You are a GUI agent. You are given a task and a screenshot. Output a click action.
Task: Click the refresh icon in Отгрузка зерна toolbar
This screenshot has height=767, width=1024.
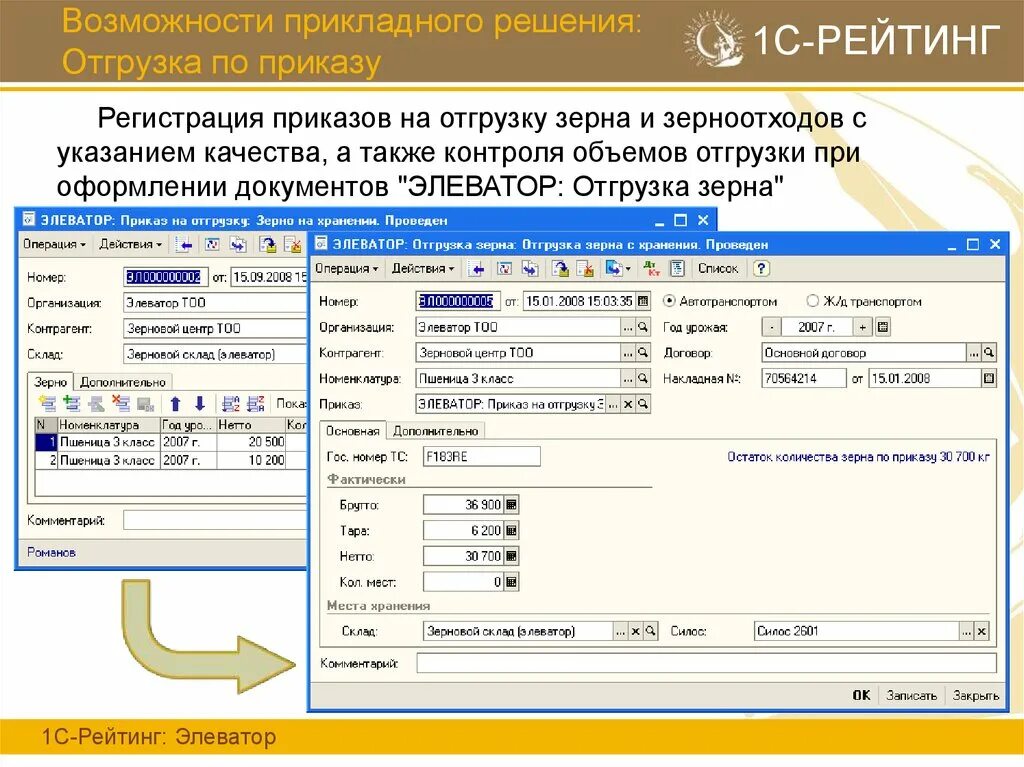(x=504, y=269)
